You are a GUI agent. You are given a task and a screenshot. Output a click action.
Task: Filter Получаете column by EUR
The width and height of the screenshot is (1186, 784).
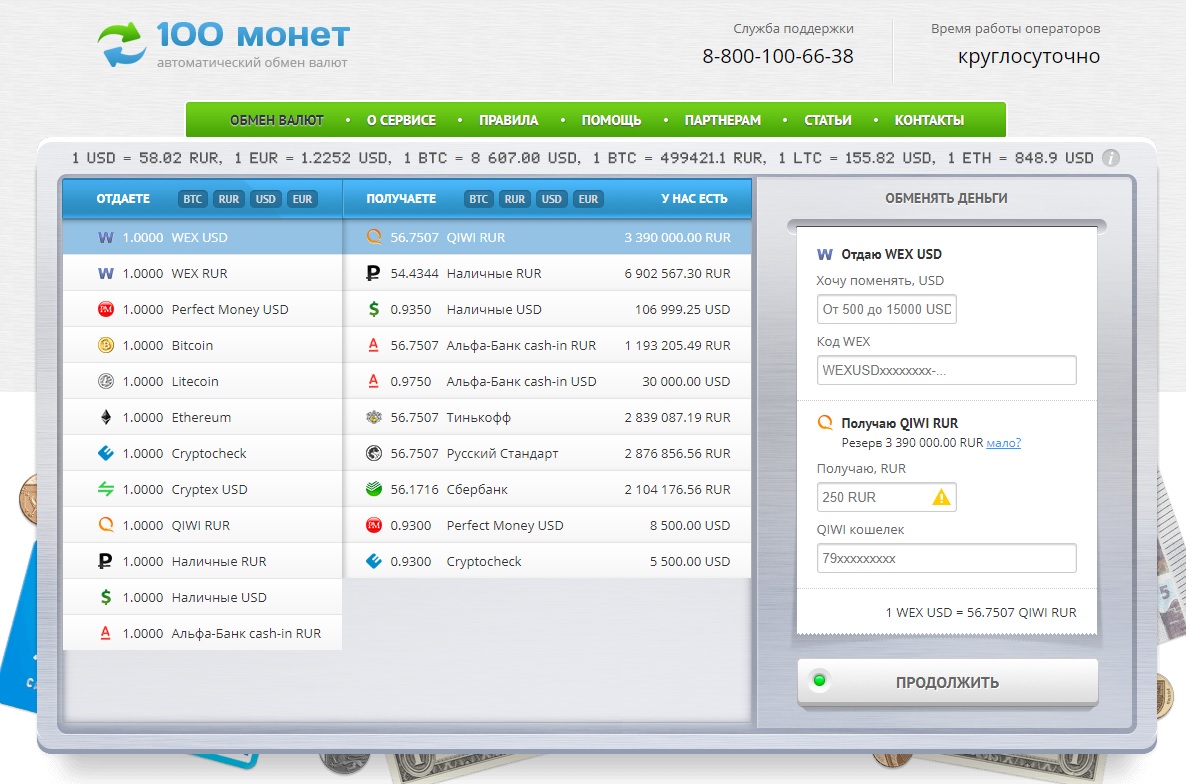point(588,199)
